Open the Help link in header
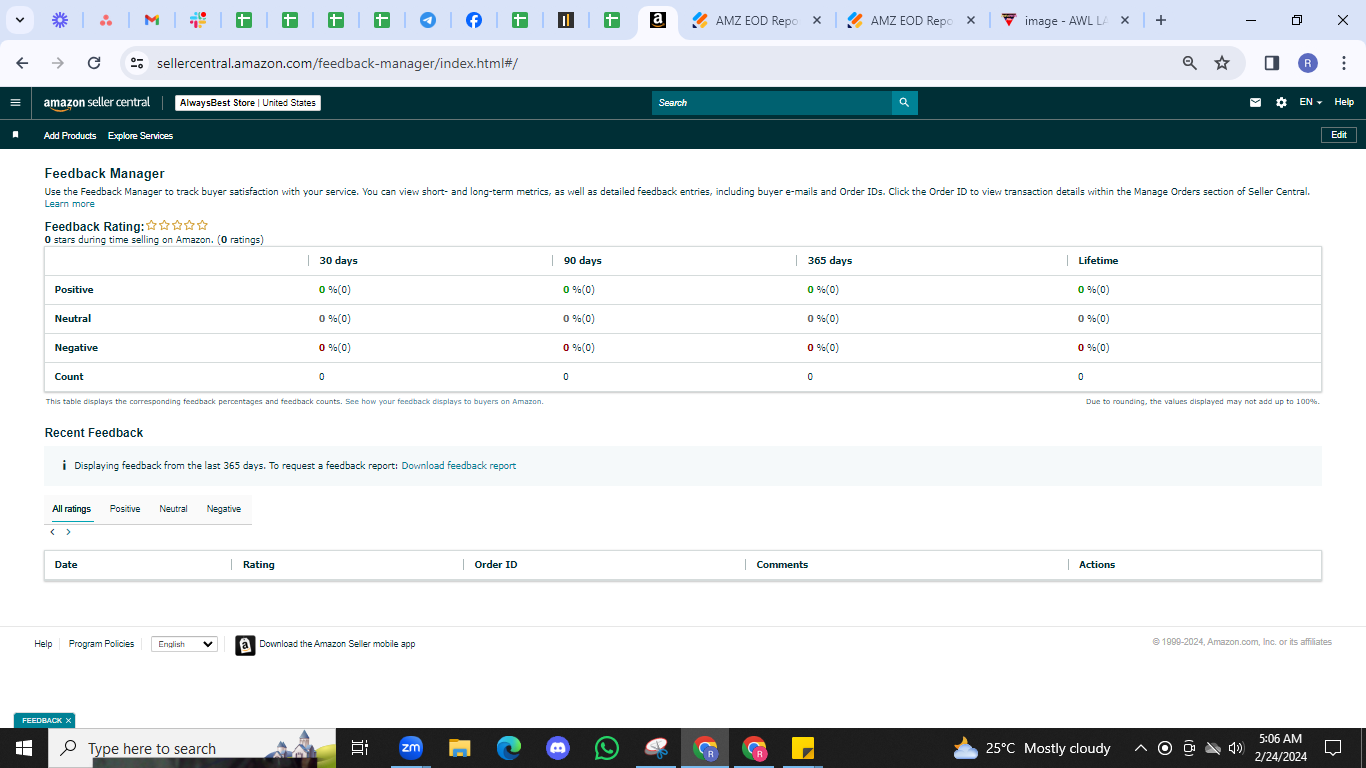This screenshot has height=768, width=1366. (1344, 102)
